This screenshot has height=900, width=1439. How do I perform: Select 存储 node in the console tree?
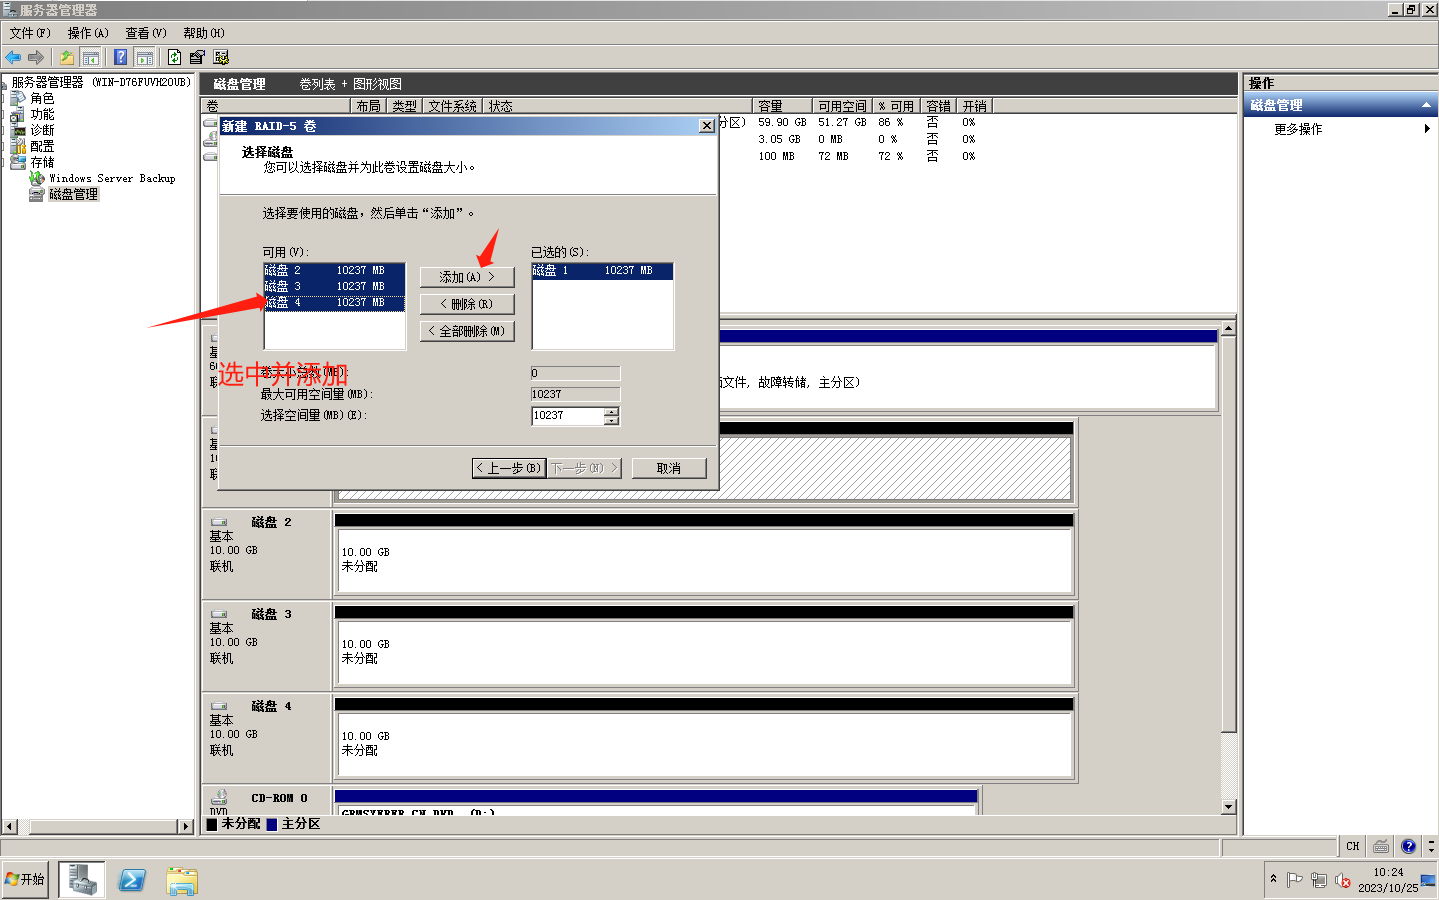(42, 162)
